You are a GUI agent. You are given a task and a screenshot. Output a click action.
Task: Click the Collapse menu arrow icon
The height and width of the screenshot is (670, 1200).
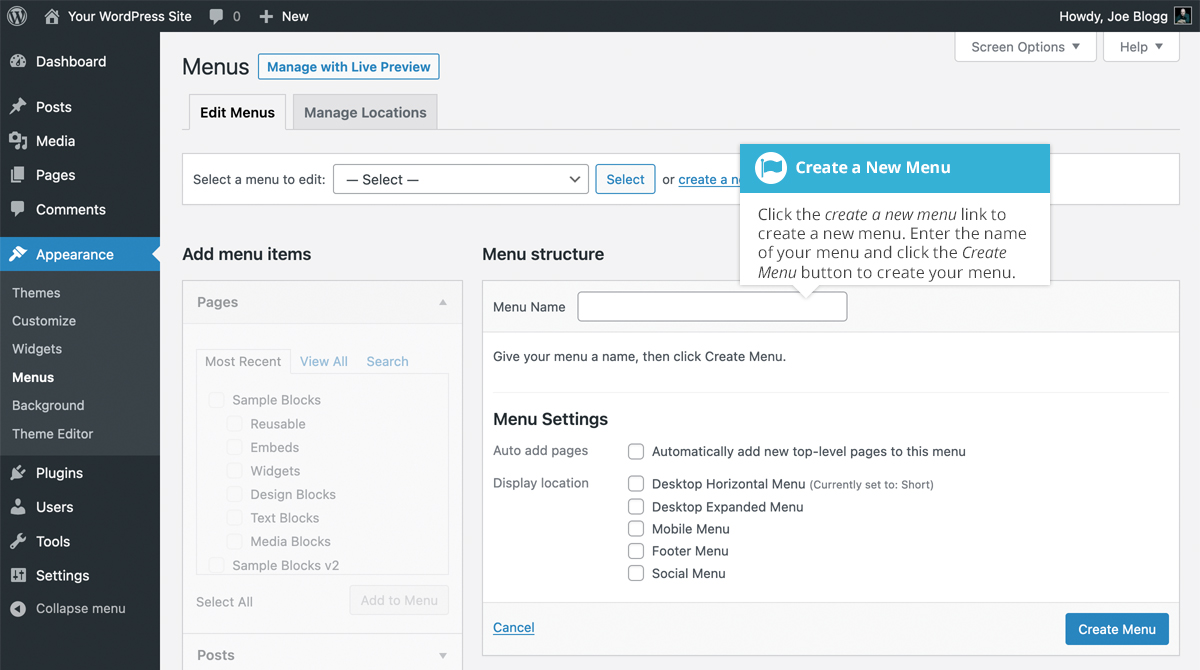(18, 608)
